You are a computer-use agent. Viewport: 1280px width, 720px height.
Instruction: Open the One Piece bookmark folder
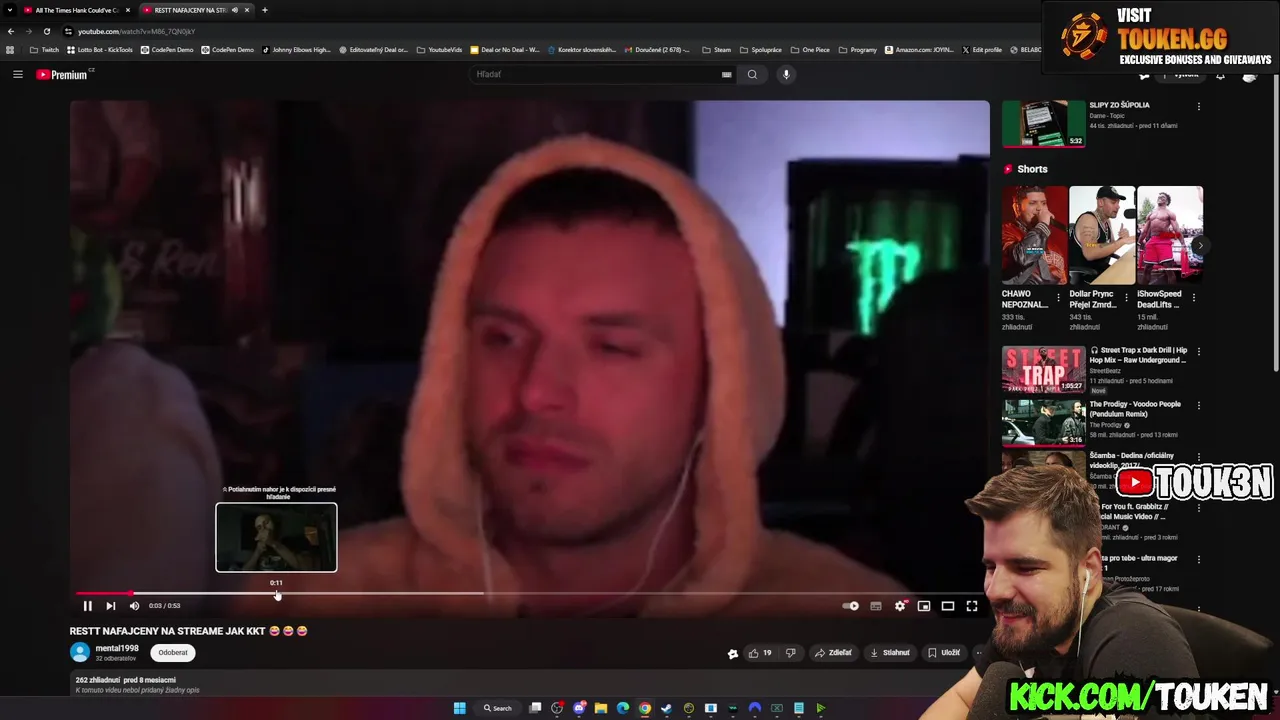click(810, 50)
